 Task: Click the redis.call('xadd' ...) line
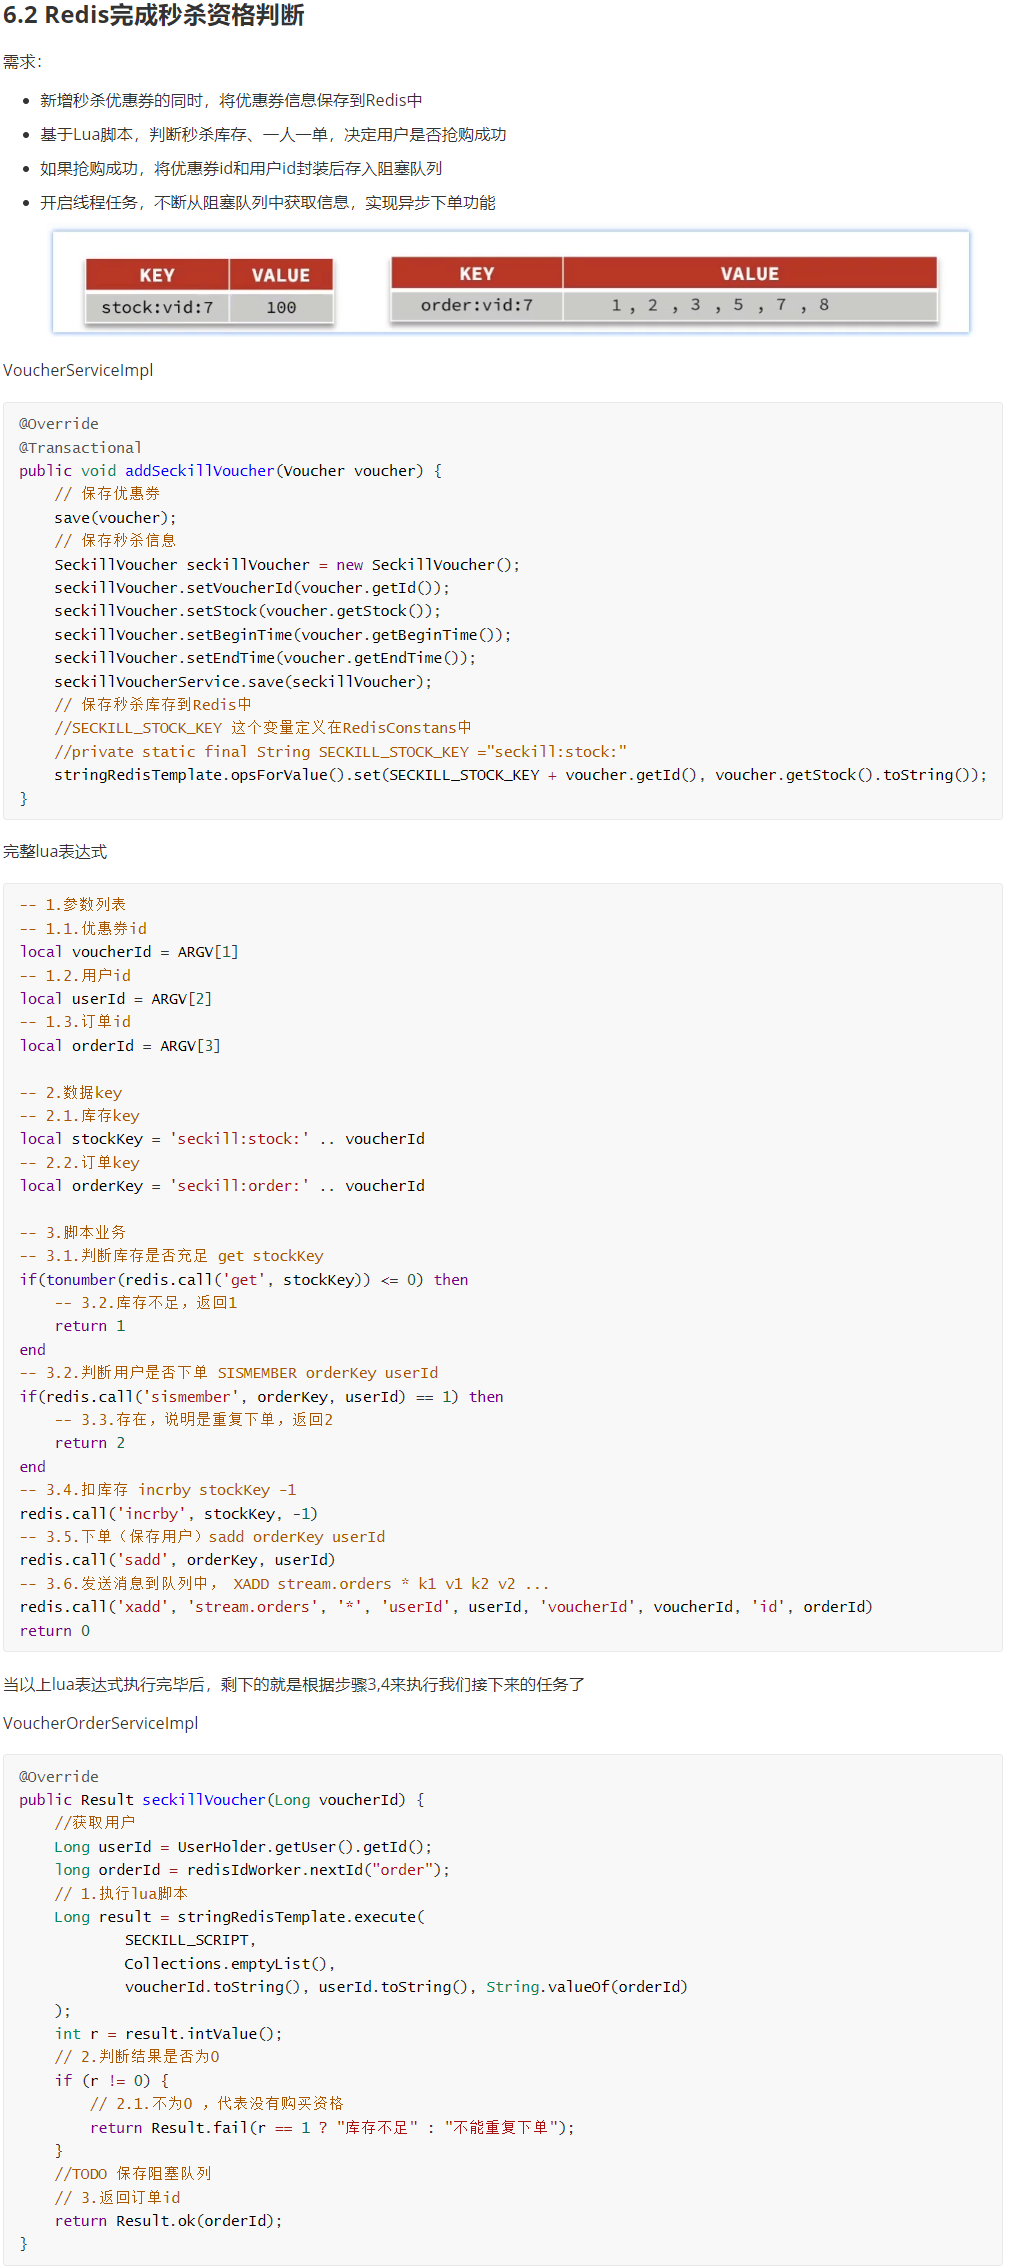point(446,1607)
